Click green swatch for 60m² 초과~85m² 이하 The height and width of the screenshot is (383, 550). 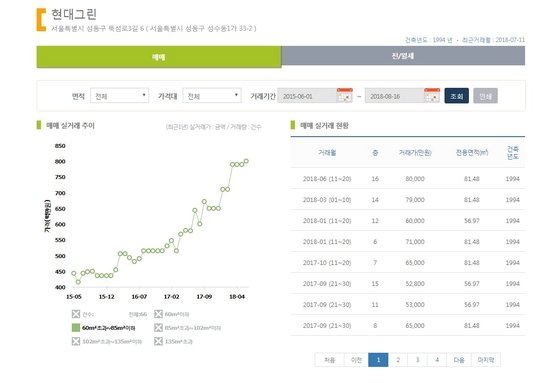(76, 328)
